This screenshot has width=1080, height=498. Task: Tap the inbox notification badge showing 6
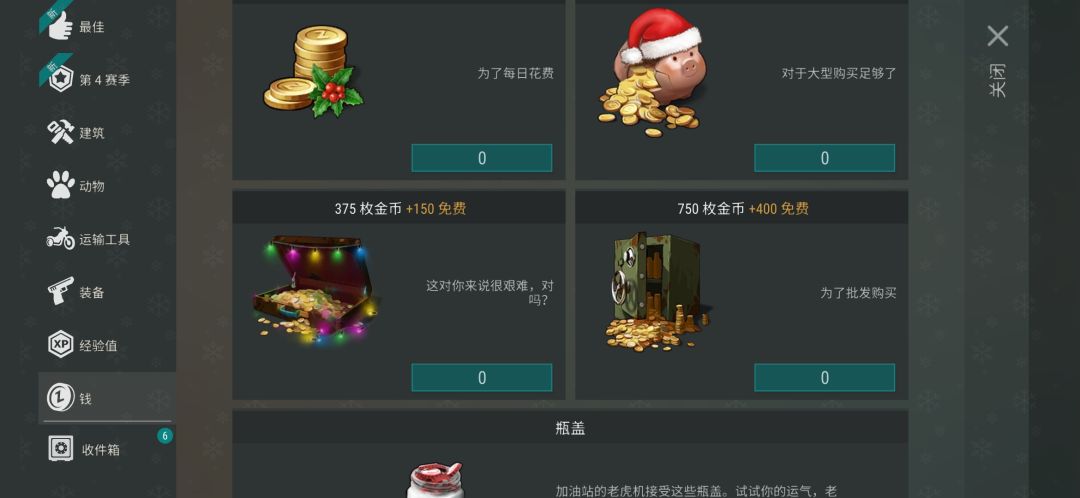(x=165, y=435)
